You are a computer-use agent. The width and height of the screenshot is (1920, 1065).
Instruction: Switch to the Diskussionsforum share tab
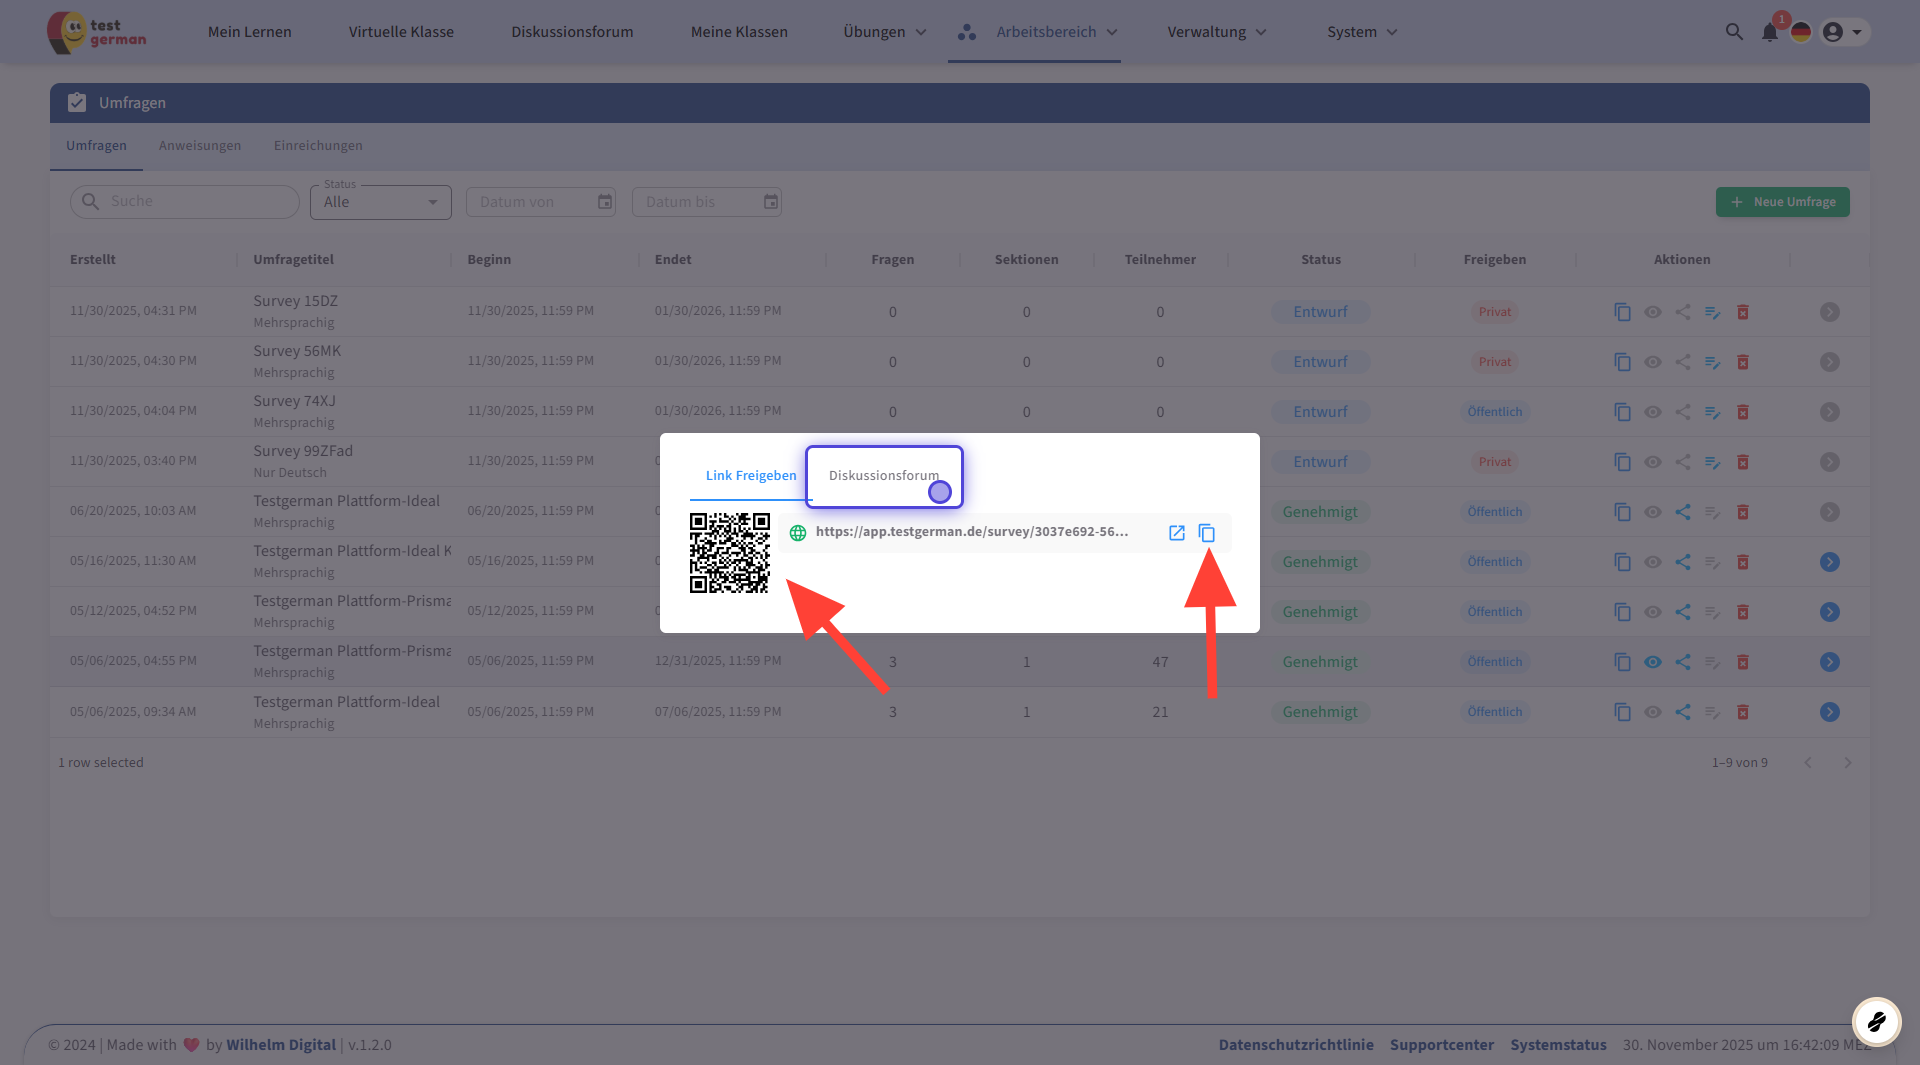883,476
